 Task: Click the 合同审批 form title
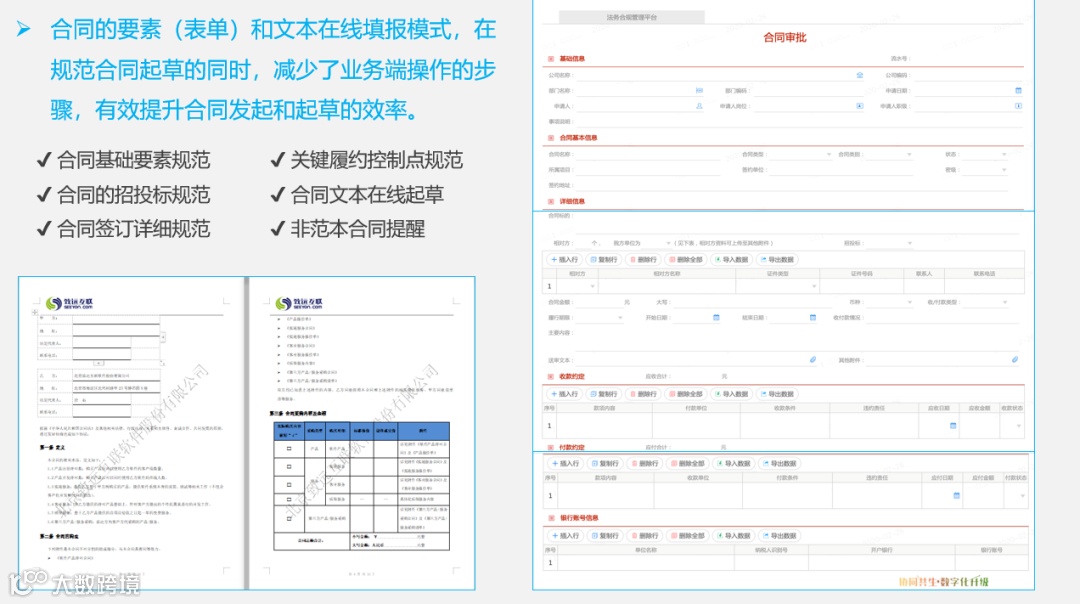point(785,37)
